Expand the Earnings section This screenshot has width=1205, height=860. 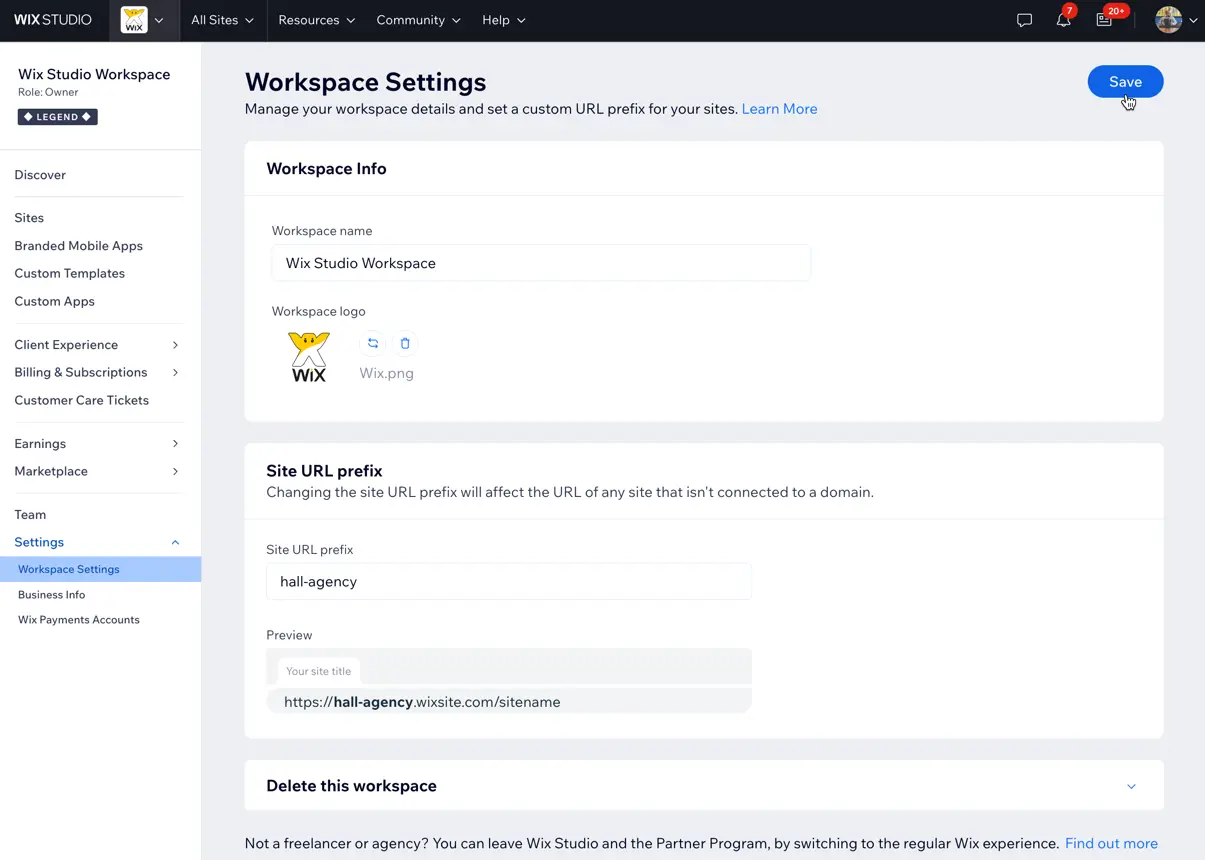pyautogui.click(x=98, y=444)
